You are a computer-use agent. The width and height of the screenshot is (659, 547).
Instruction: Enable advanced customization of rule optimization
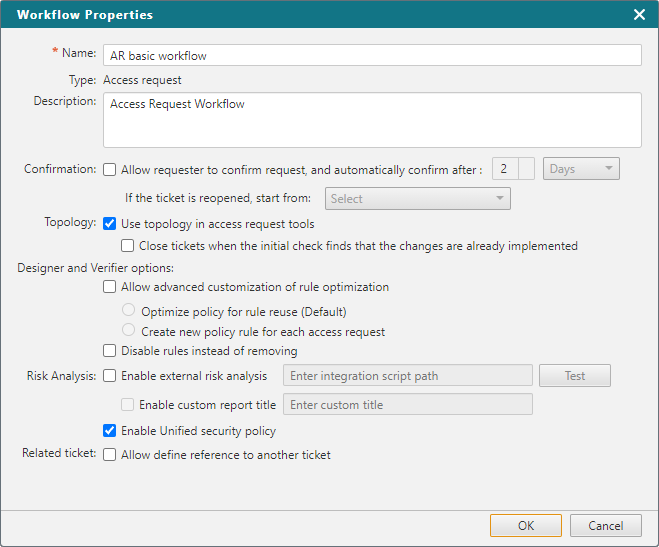pos(110,287)
